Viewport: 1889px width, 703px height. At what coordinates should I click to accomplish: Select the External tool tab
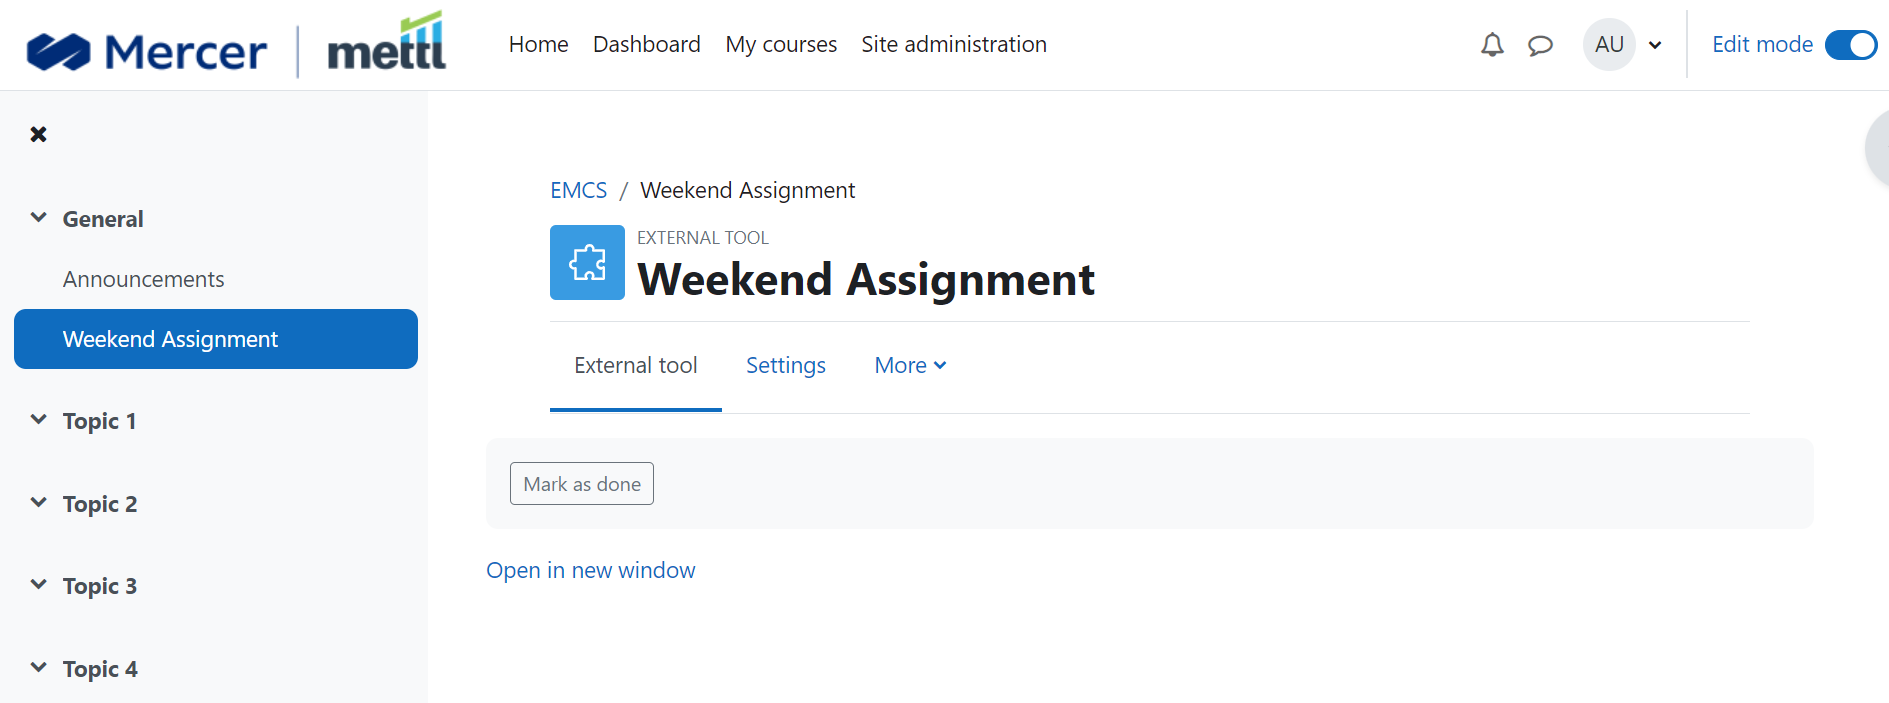636,366
